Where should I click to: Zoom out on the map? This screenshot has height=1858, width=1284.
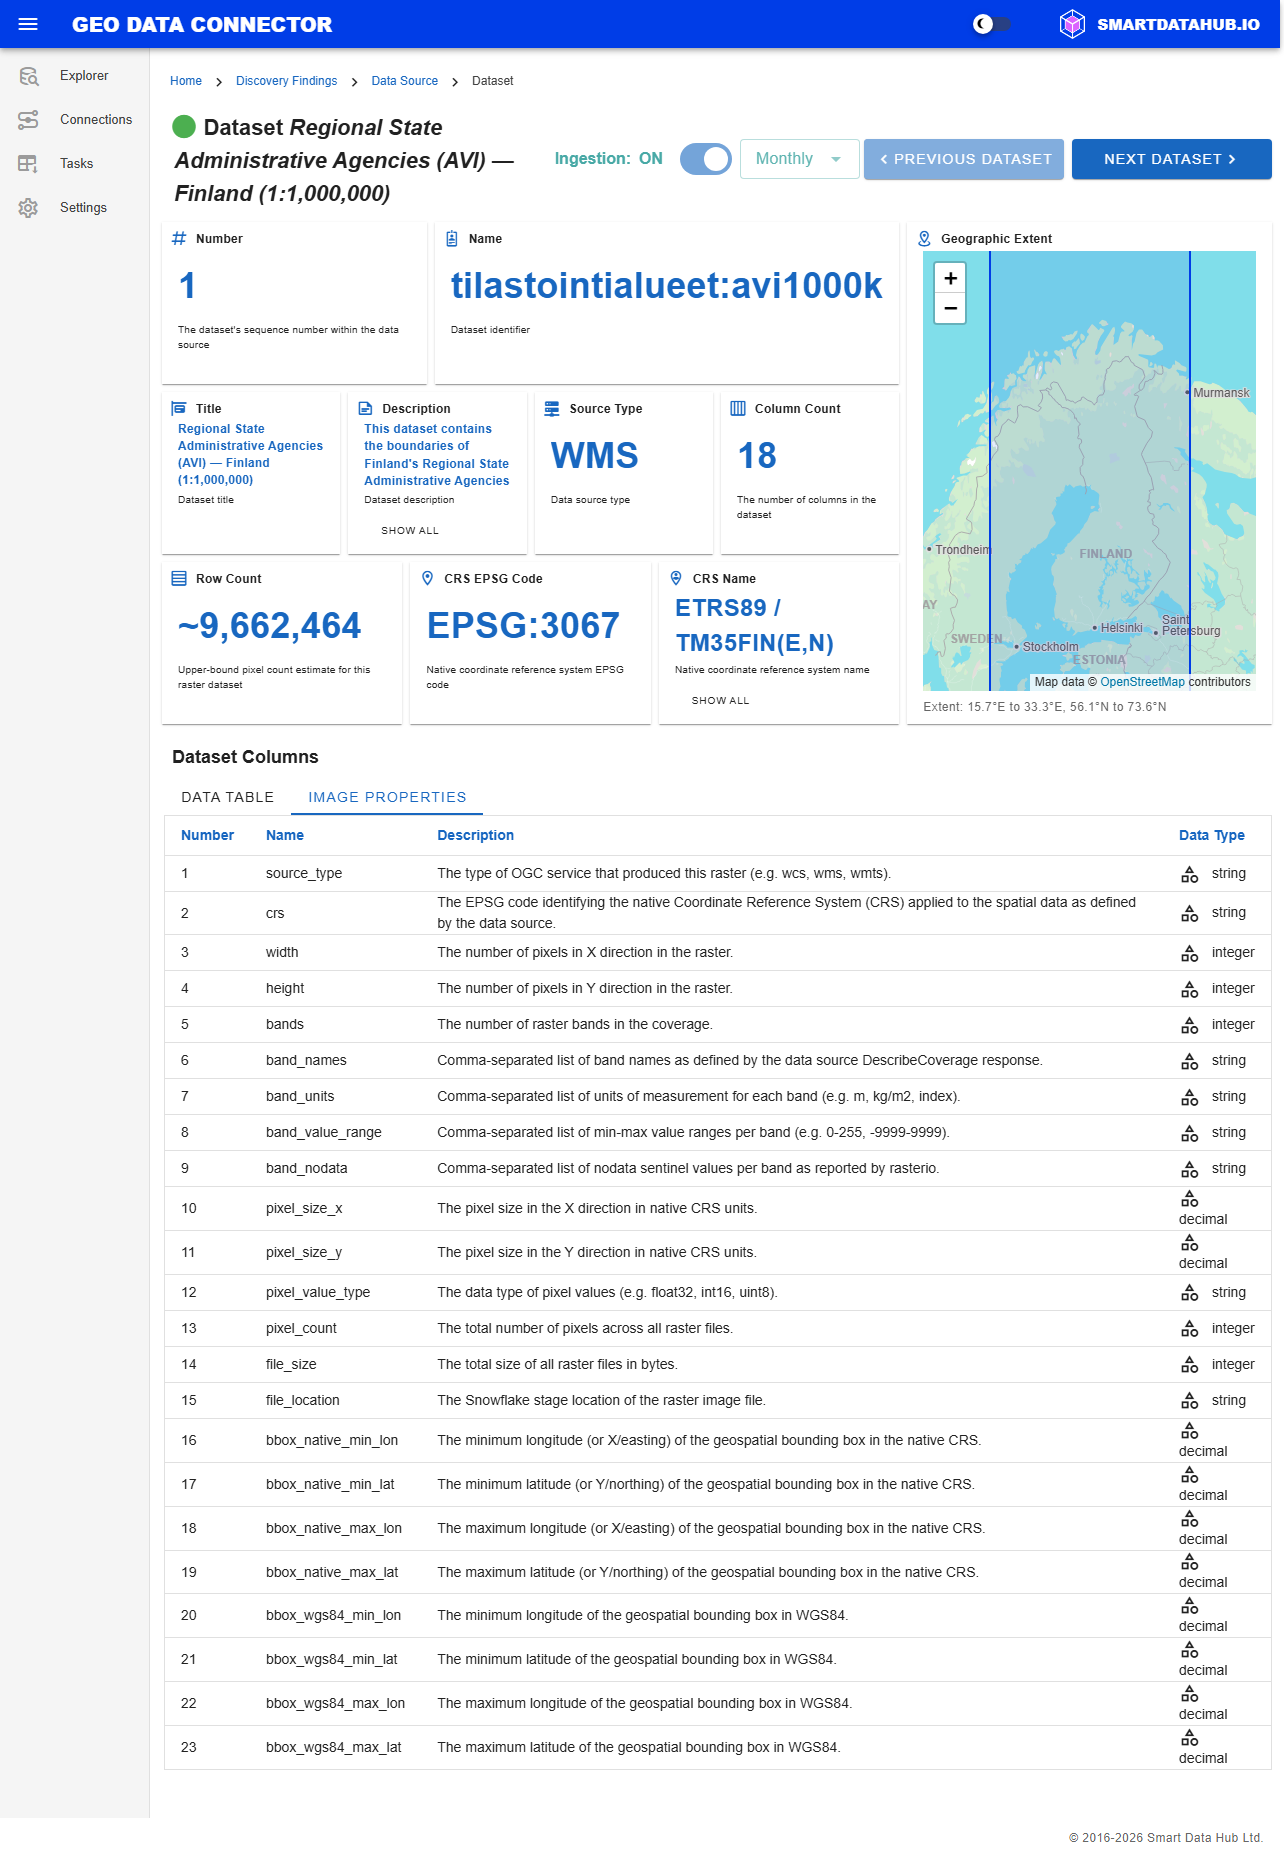(950, 308)
